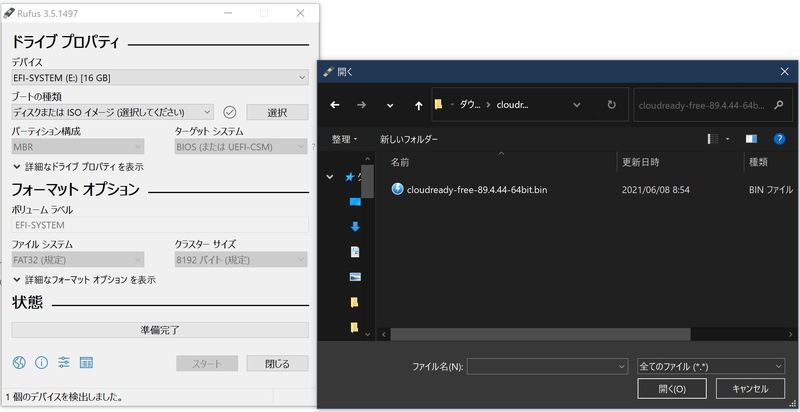Click the 準備完了 progress bar
Image resolution: width=800 pixels, height=412 pixels.
[160, 330]
